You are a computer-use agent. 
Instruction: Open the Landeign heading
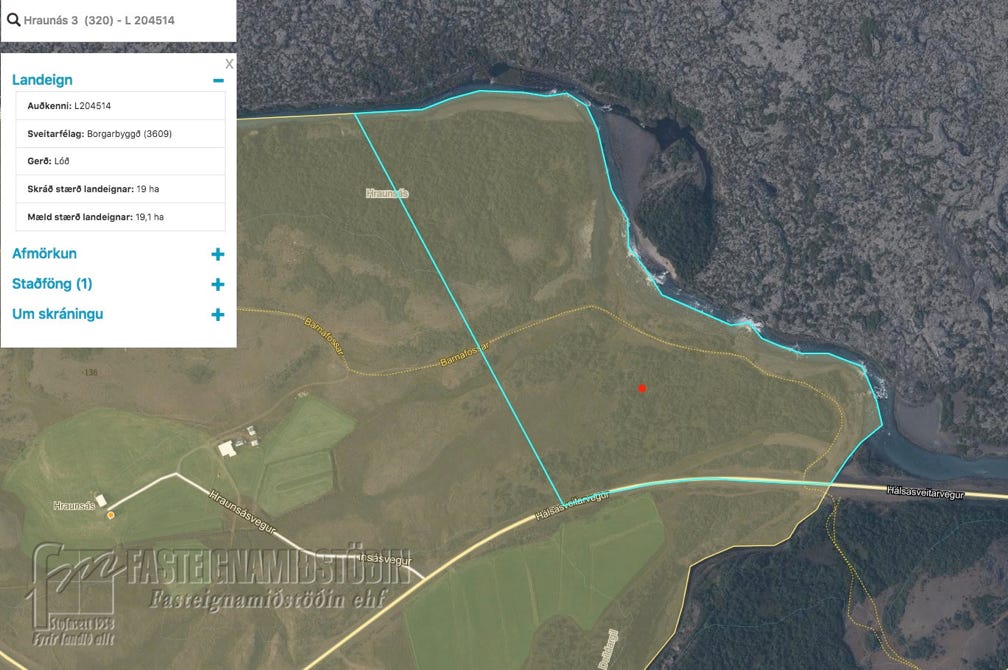(42, 80)
